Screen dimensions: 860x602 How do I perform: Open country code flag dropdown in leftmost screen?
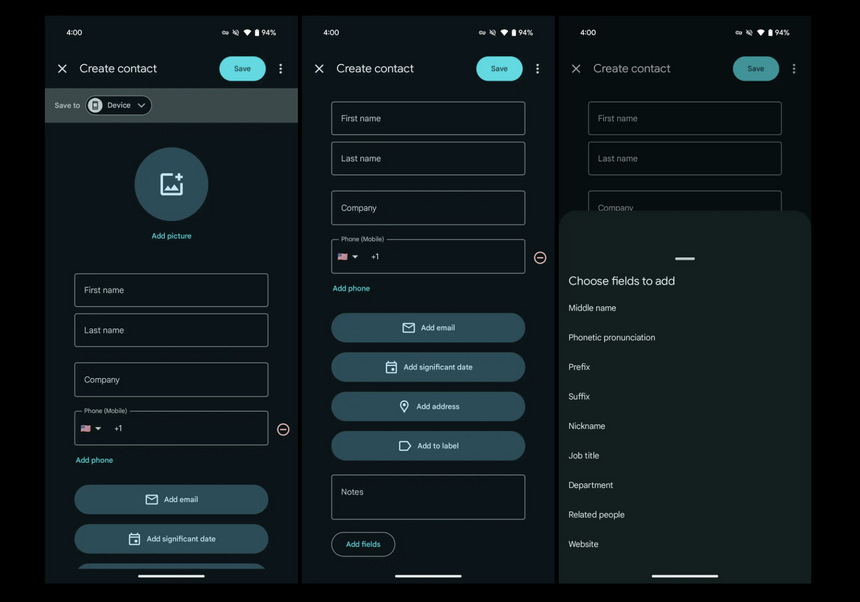click(x=91, y=429)
